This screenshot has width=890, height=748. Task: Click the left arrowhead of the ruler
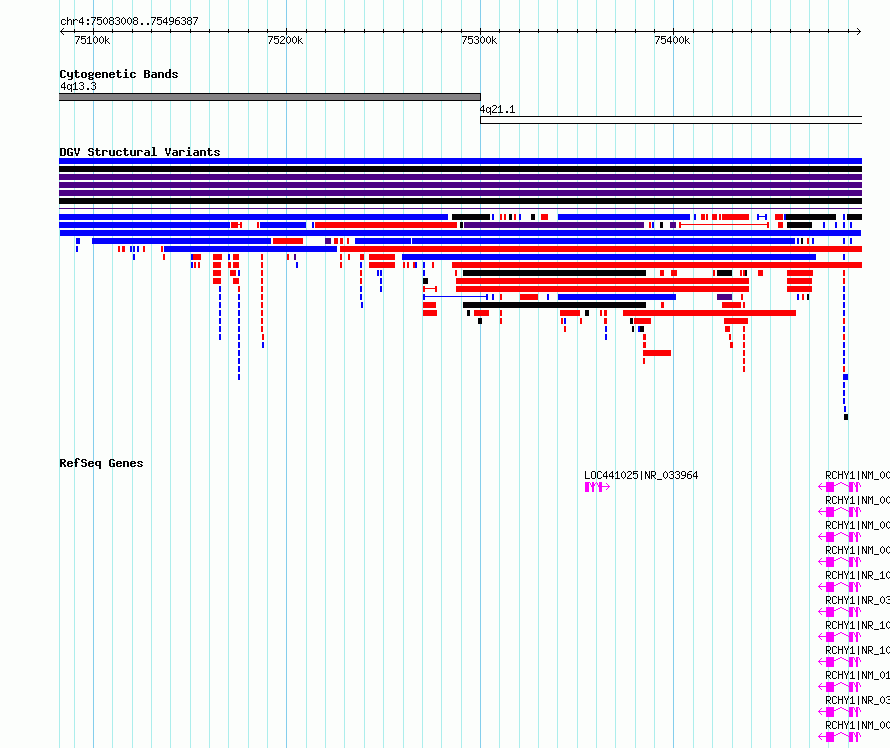62,32
